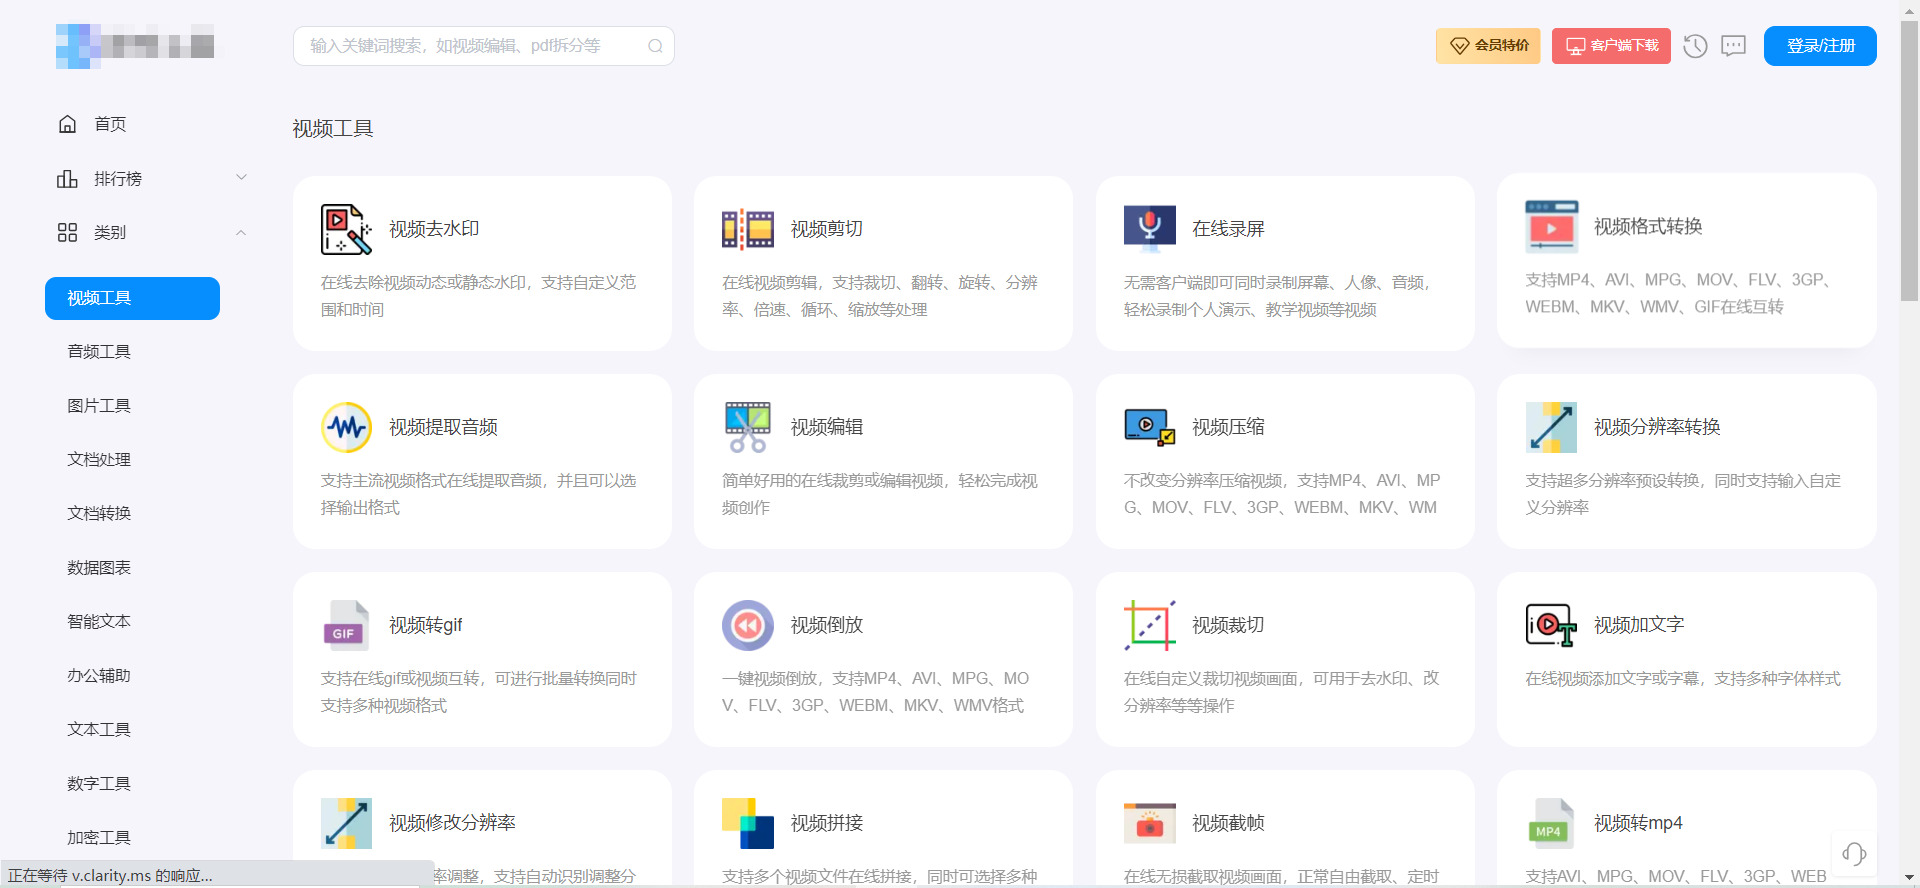The width and height of the screenshot is (1920, 888).
Task: Open 文本工具 category
Action: pos(99,730)
